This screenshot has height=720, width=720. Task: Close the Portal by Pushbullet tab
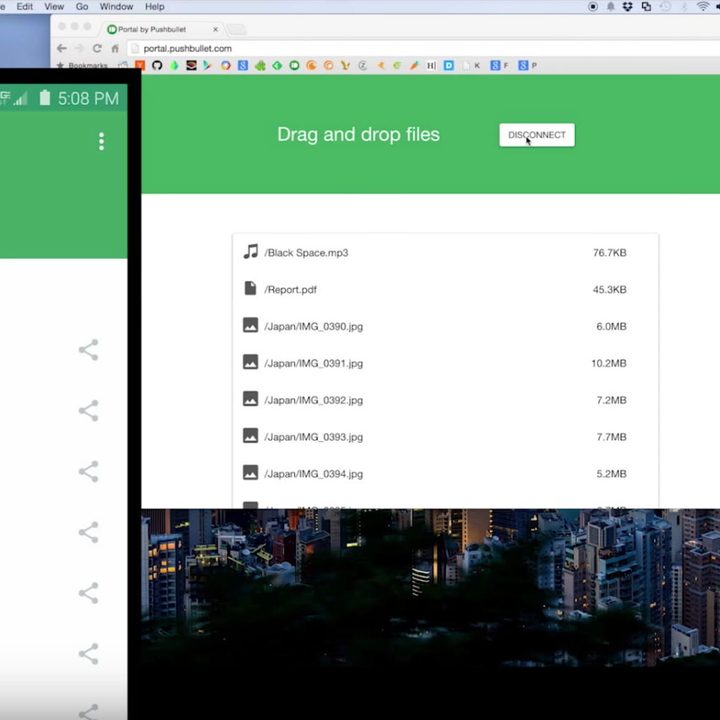pyautogui.click(x=215, y=29)
